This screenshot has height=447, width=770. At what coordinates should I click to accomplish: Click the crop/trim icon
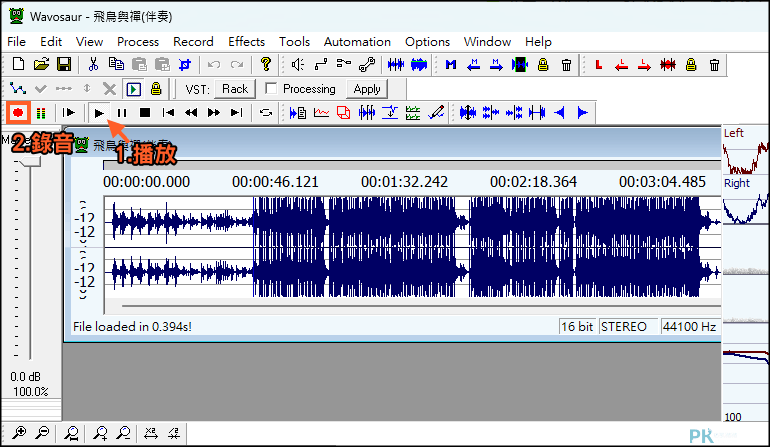click(x=185, y=64)
